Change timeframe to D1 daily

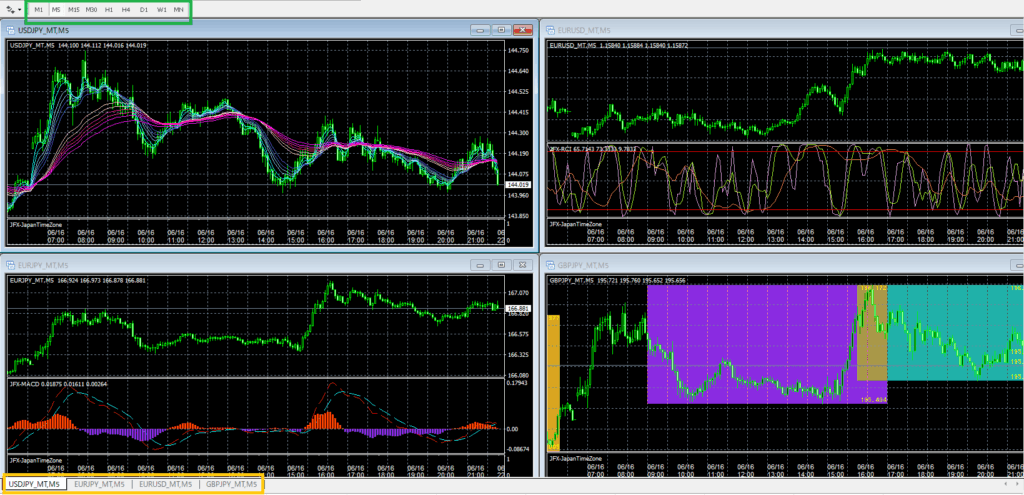144,10
